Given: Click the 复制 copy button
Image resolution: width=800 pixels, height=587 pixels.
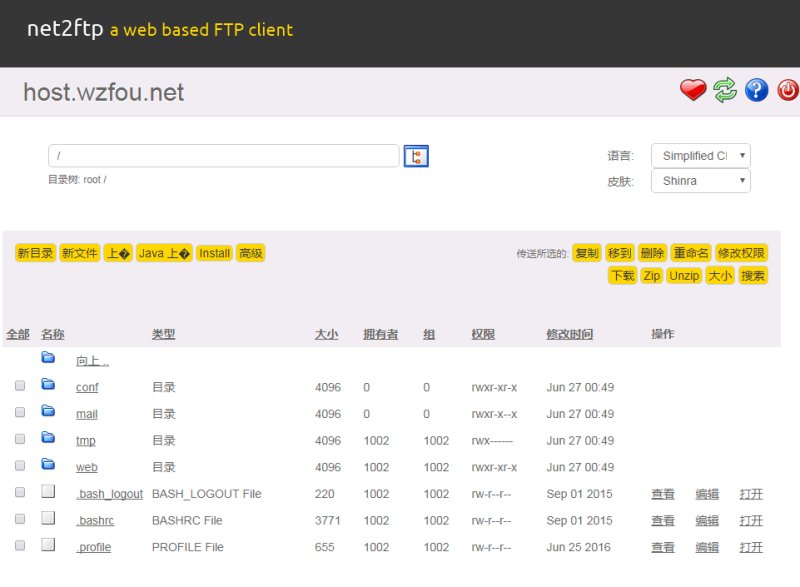Looking at the screenshot, I should [x=587, y=253].
